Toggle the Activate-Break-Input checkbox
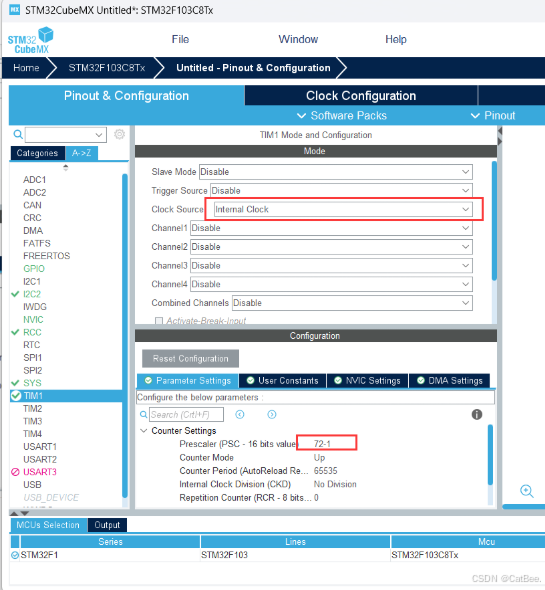This screenshot has width=545, height=590. pos(159,321)
